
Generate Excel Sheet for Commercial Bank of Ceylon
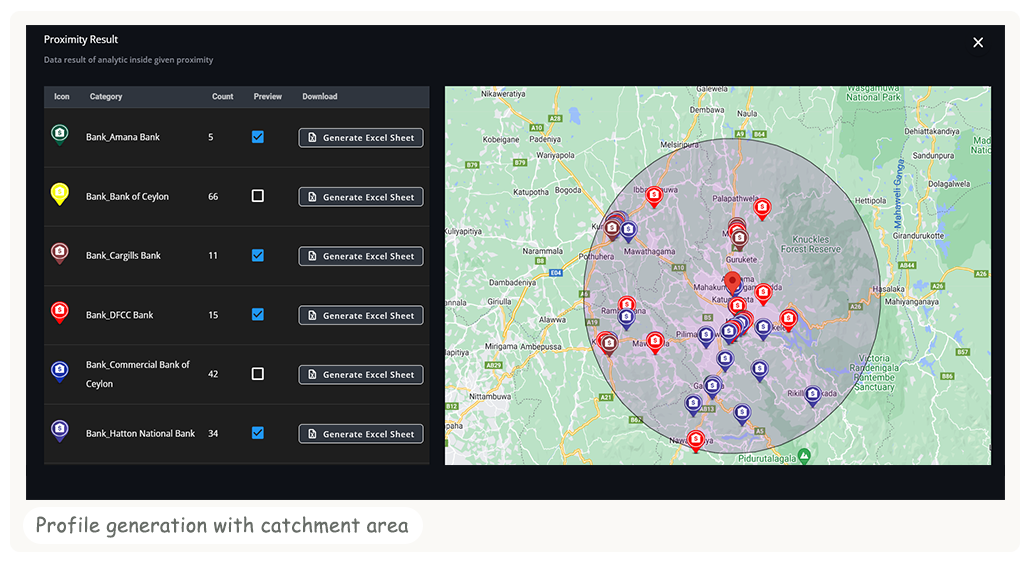[x=361, y=374]
